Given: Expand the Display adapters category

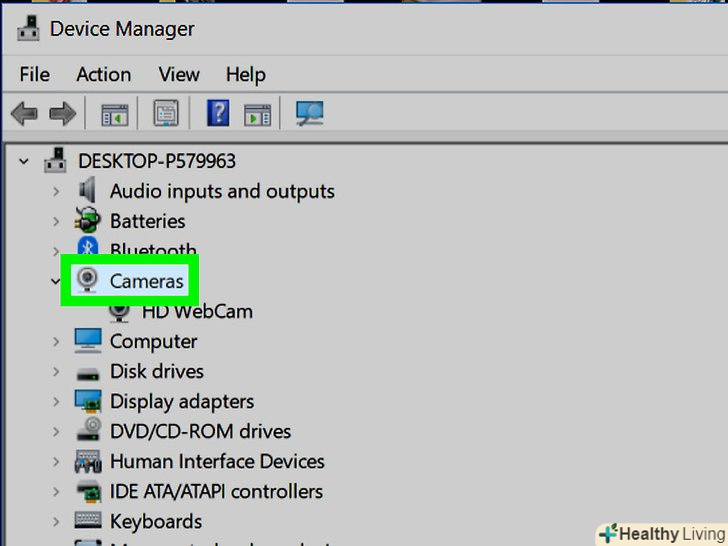Looking at the screenshot, I should [56, 402].
